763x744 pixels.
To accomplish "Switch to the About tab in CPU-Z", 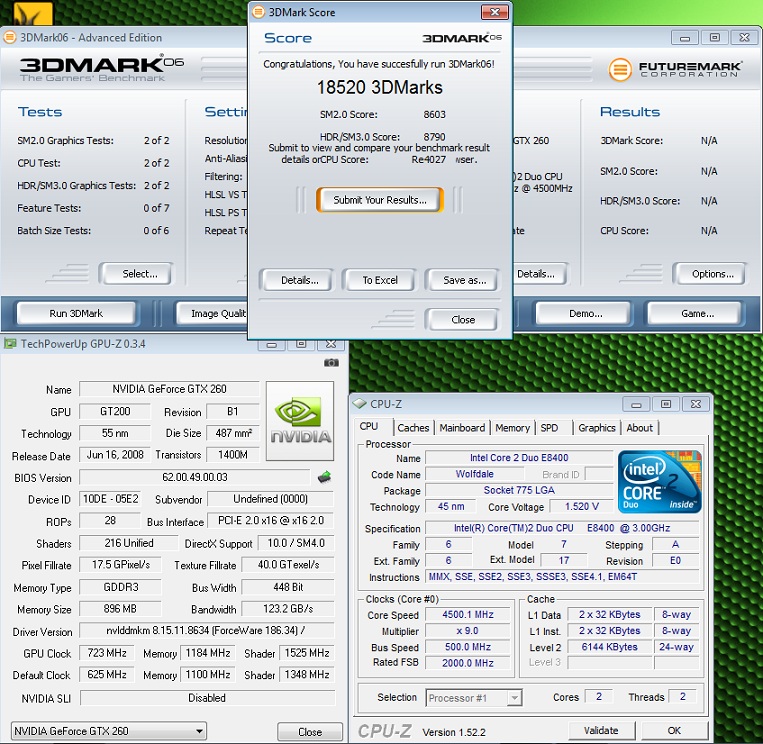I will point(639,428).
